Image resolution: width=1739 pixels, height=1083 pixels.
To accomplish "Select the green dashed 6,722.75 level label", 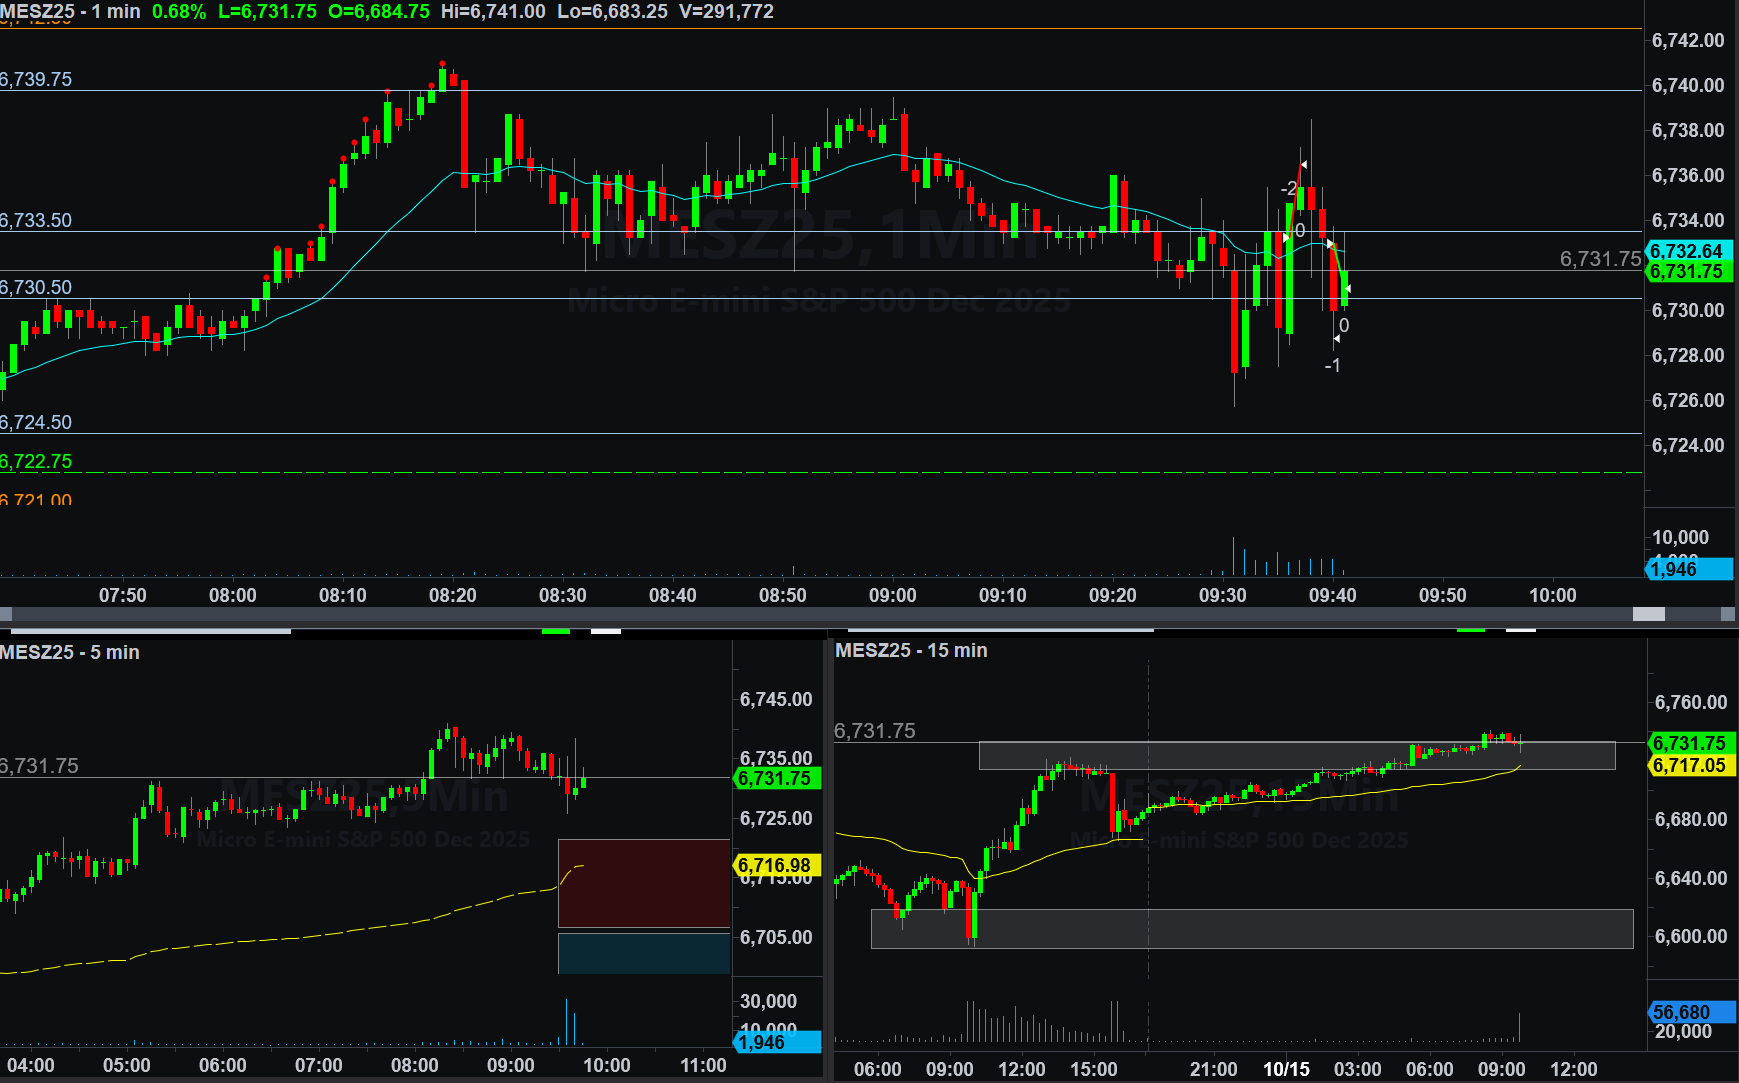I will [37, 461].
